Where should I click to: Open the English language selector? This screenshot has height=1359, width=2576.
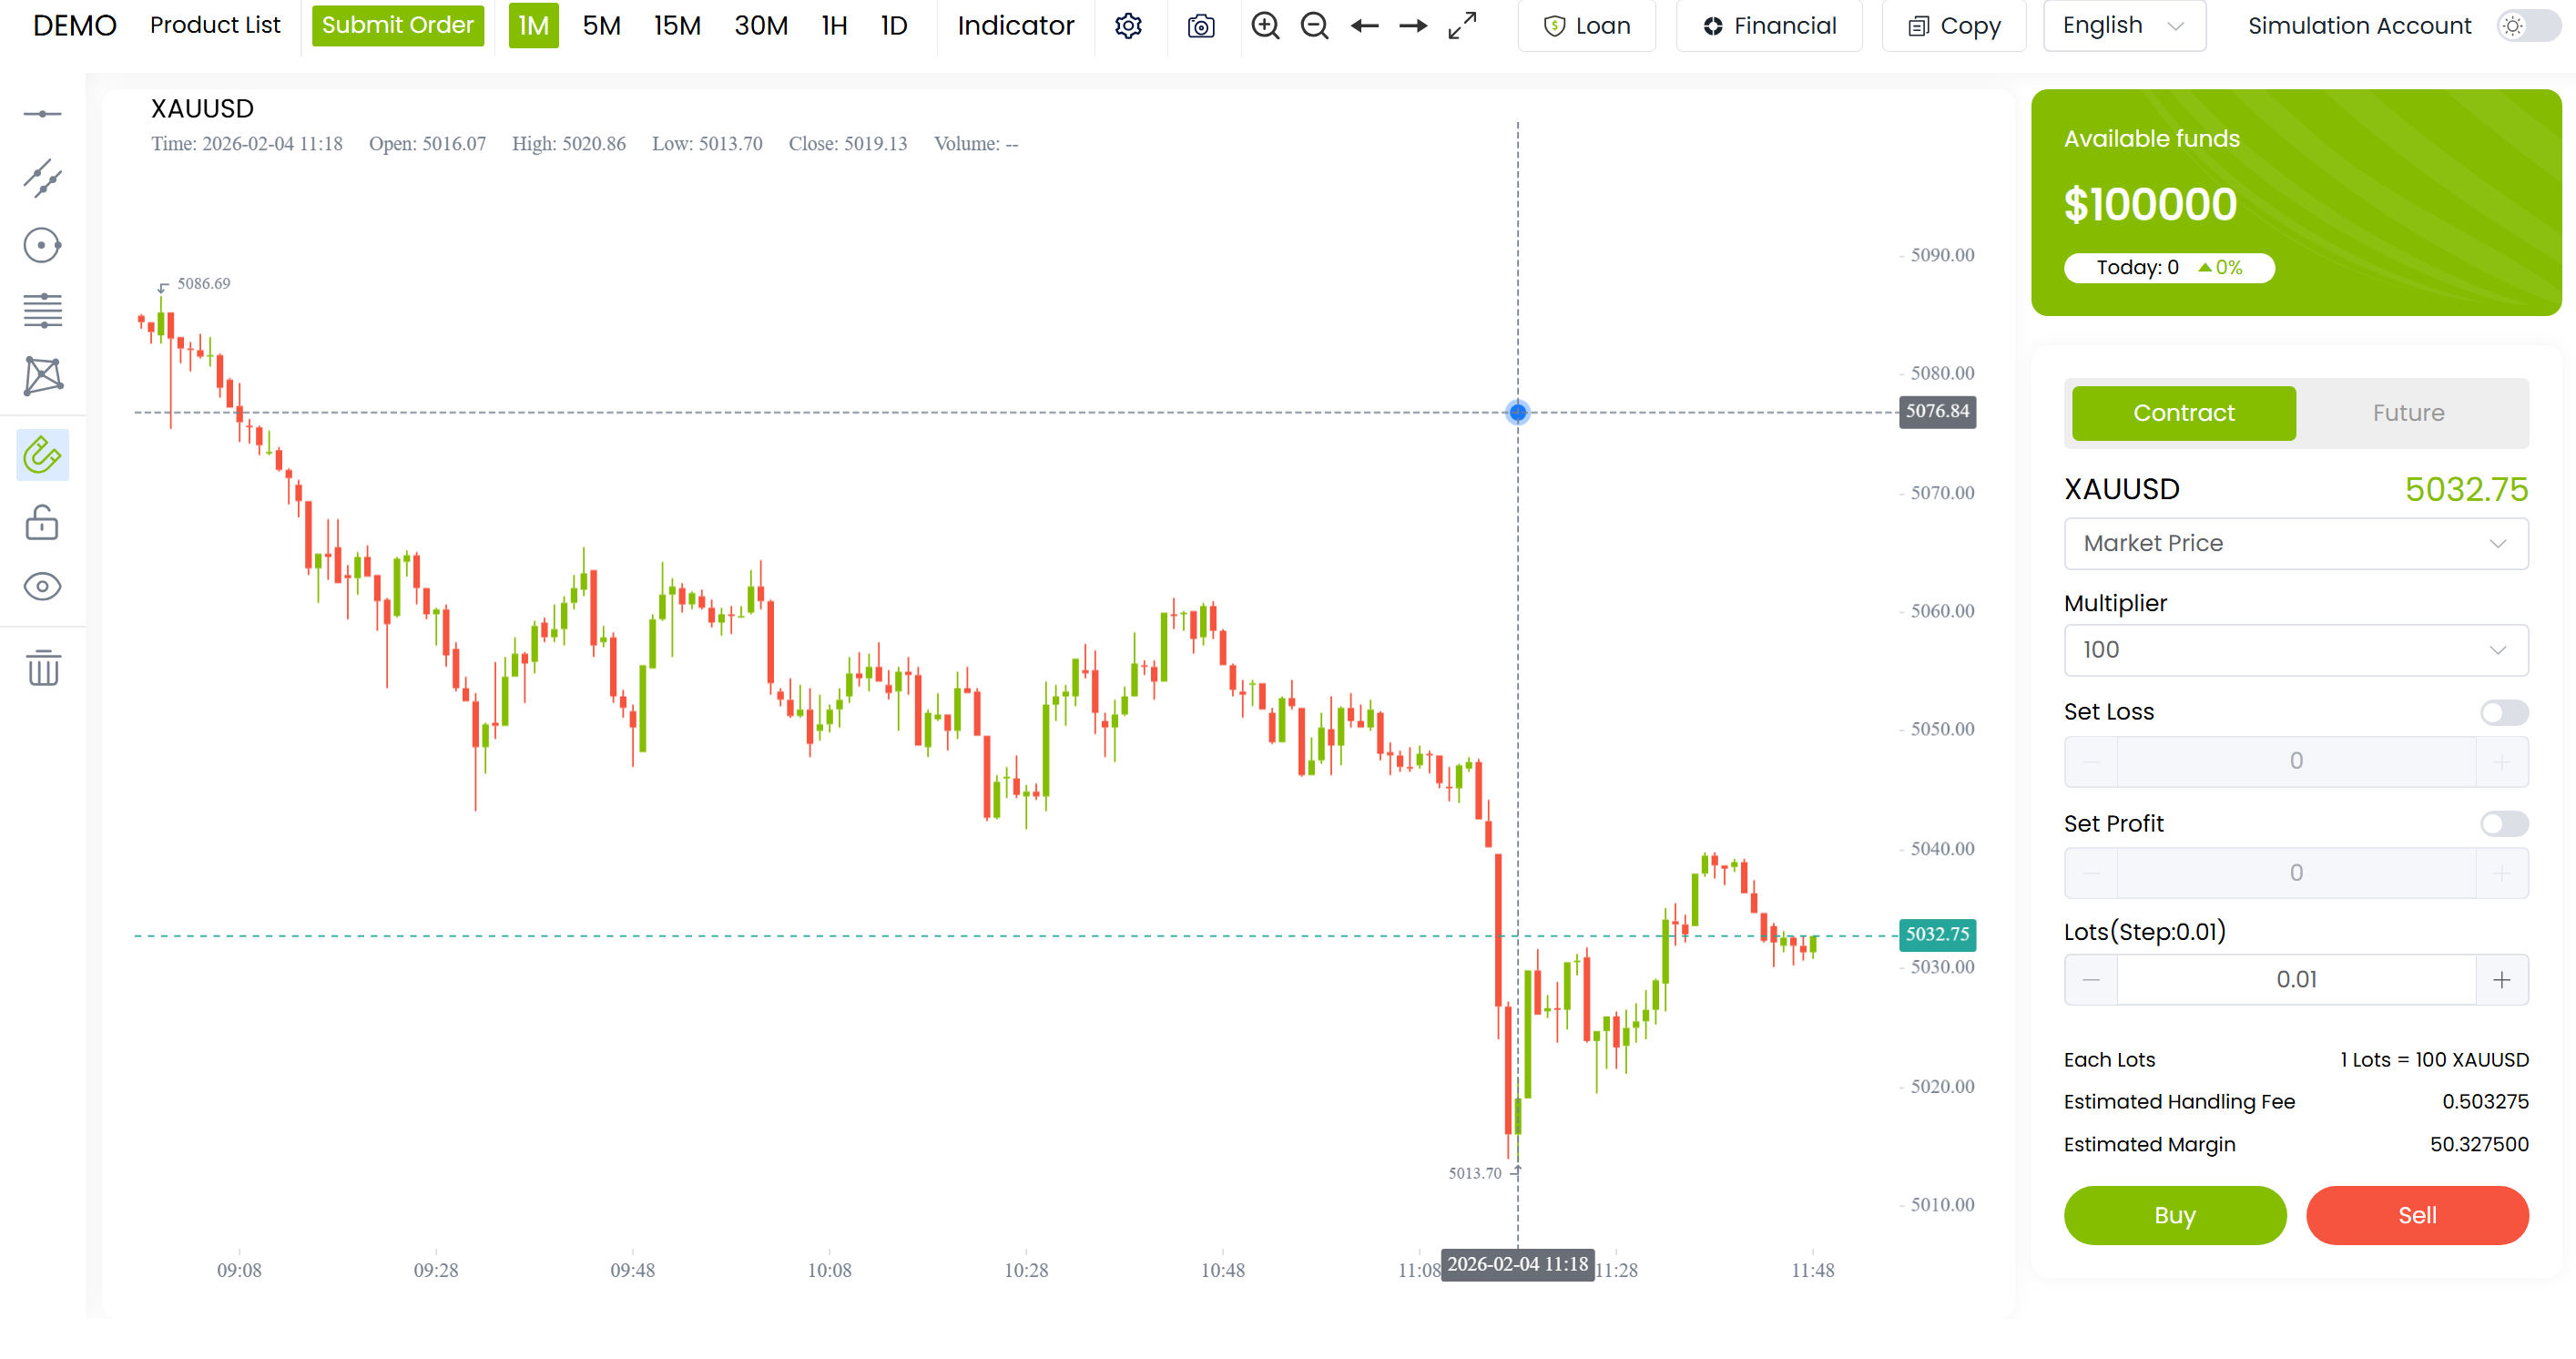2123,26
